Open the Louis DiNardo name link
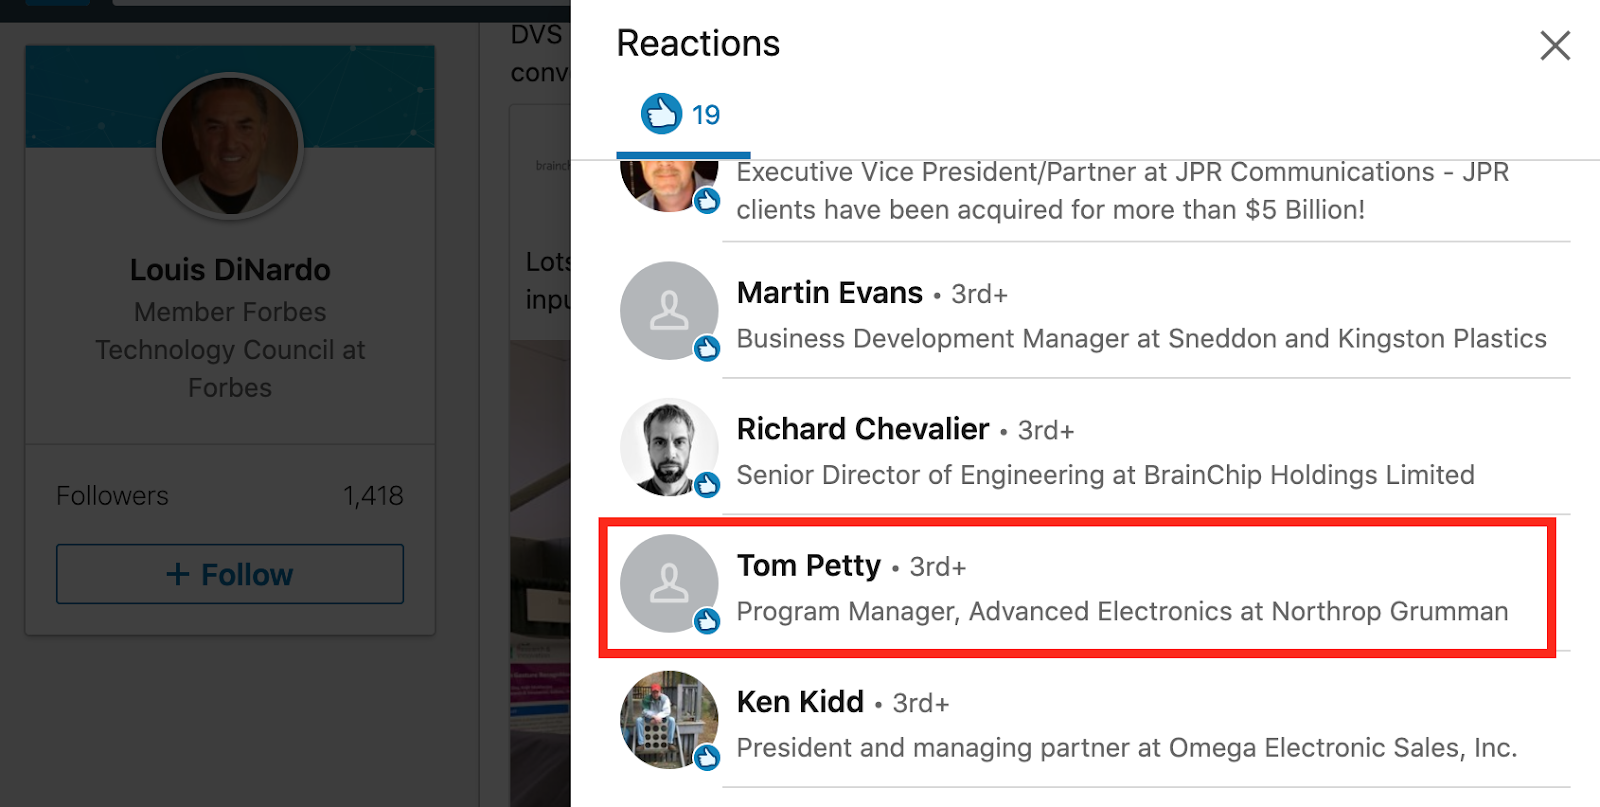The height and width of the screenshot is (807, 1600). [x=230, y=270]
